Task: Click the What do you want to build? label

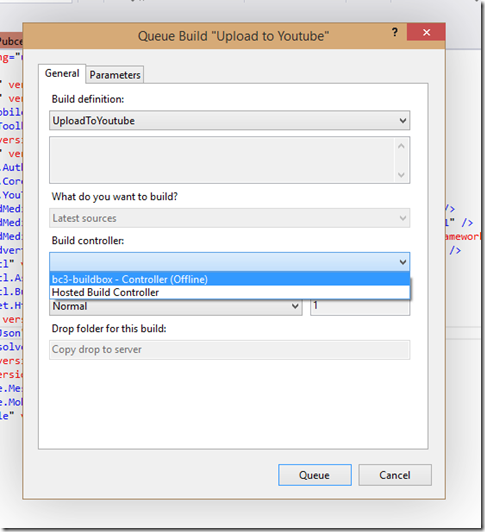Action: tap(115, 196)
